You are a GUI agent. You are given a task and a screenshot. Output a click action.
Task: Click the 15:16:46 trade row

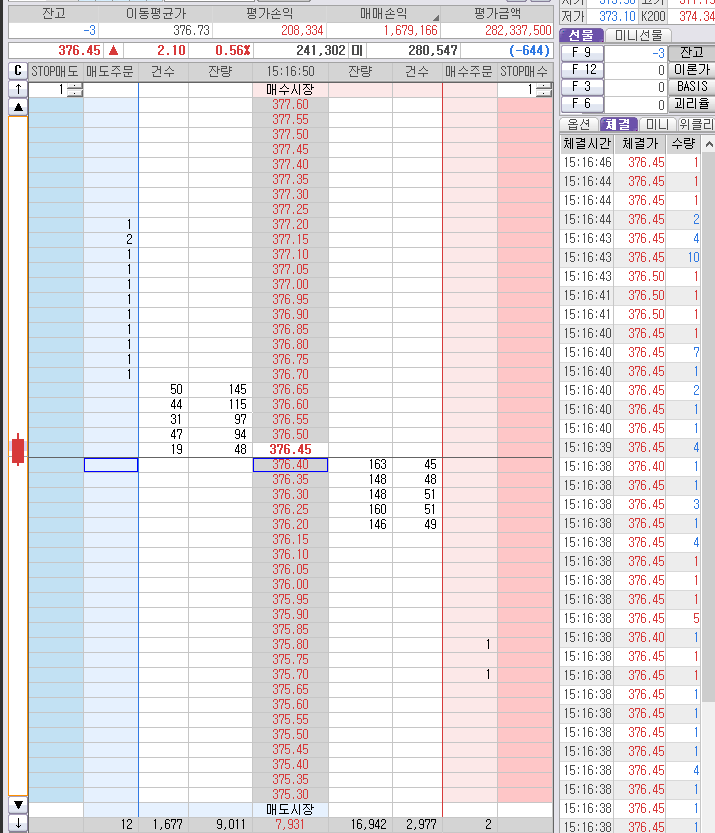click(x=630, y=163)
